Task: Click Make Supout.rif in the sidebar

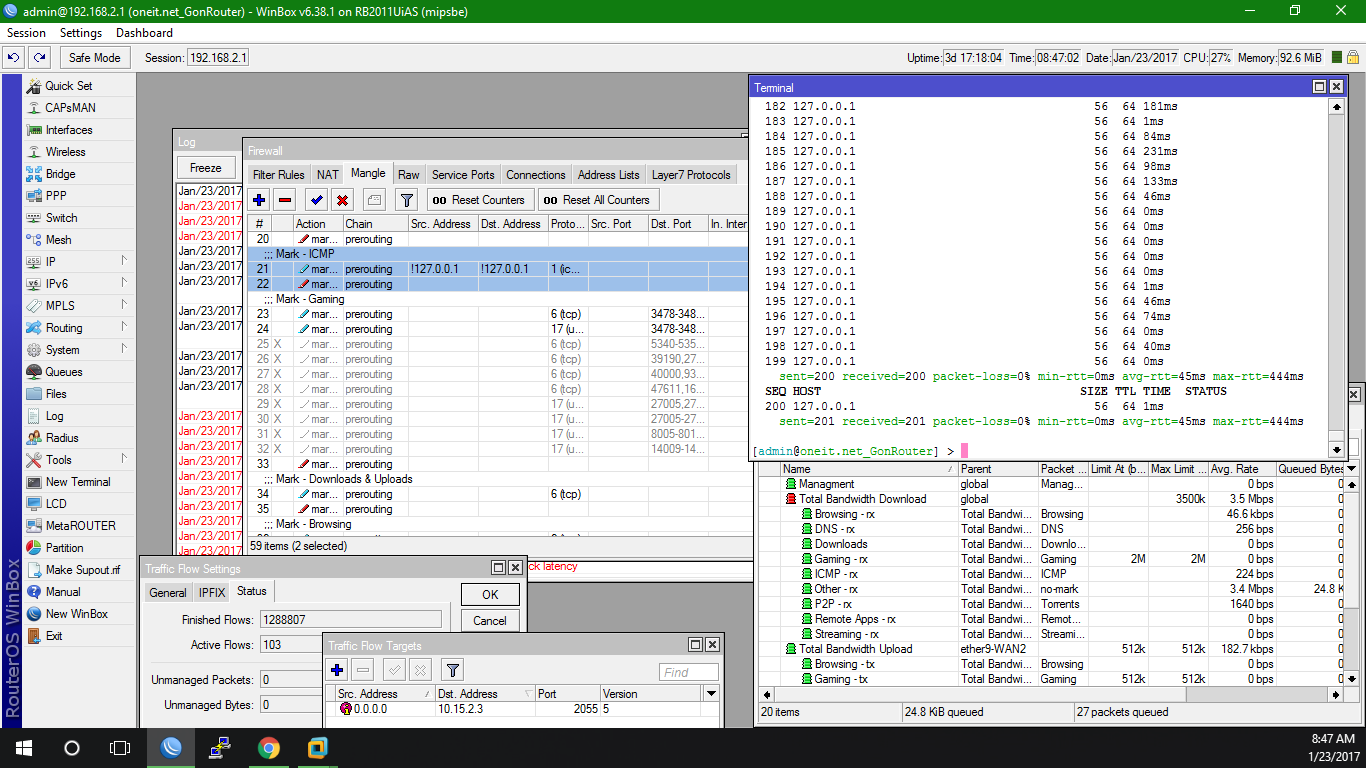Action: tap(82, 570)
